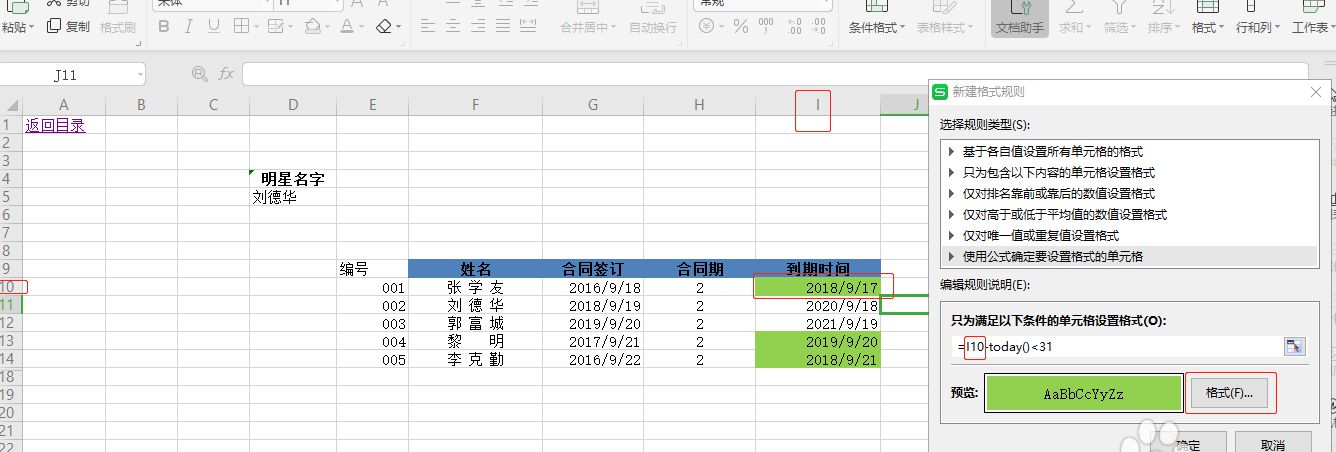
Task: Select column F header
Action: click(x=475, y=105)
